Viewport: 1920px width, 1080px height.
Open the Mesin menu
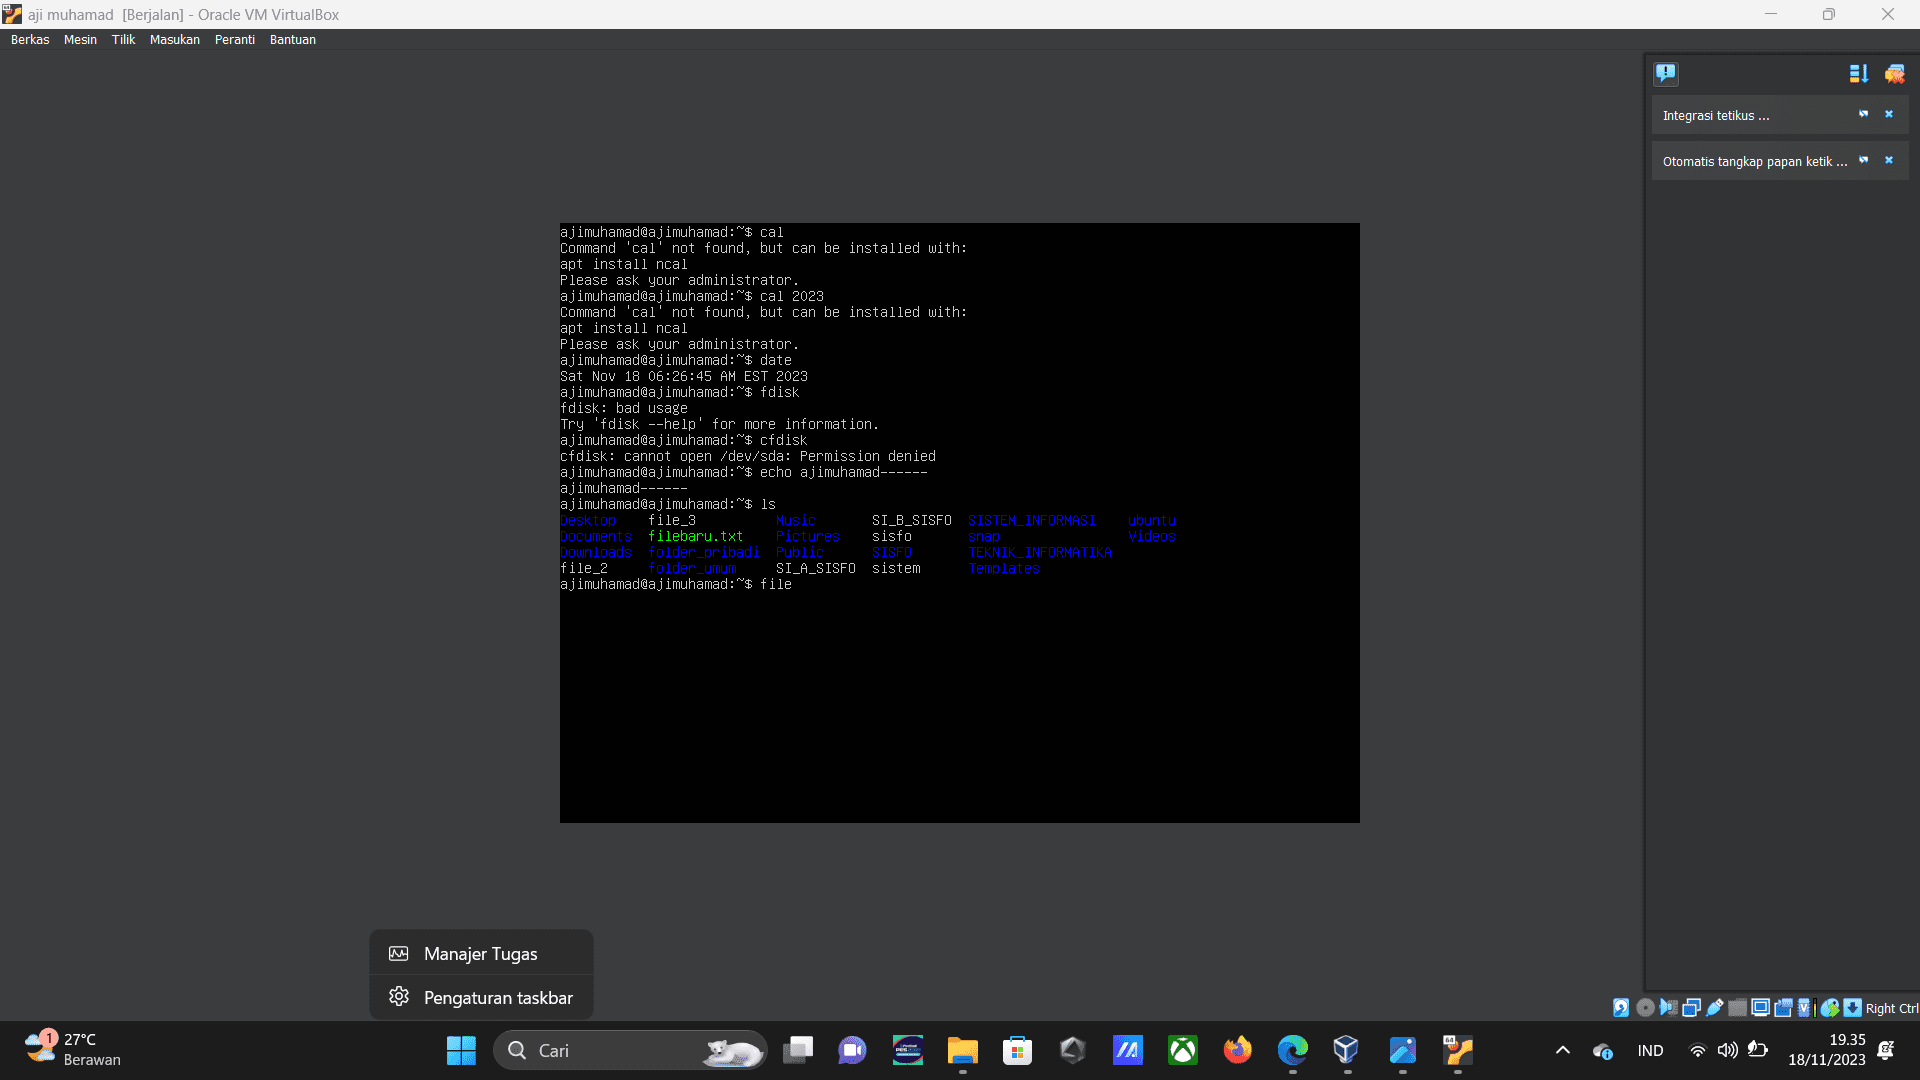coord(80,40)
